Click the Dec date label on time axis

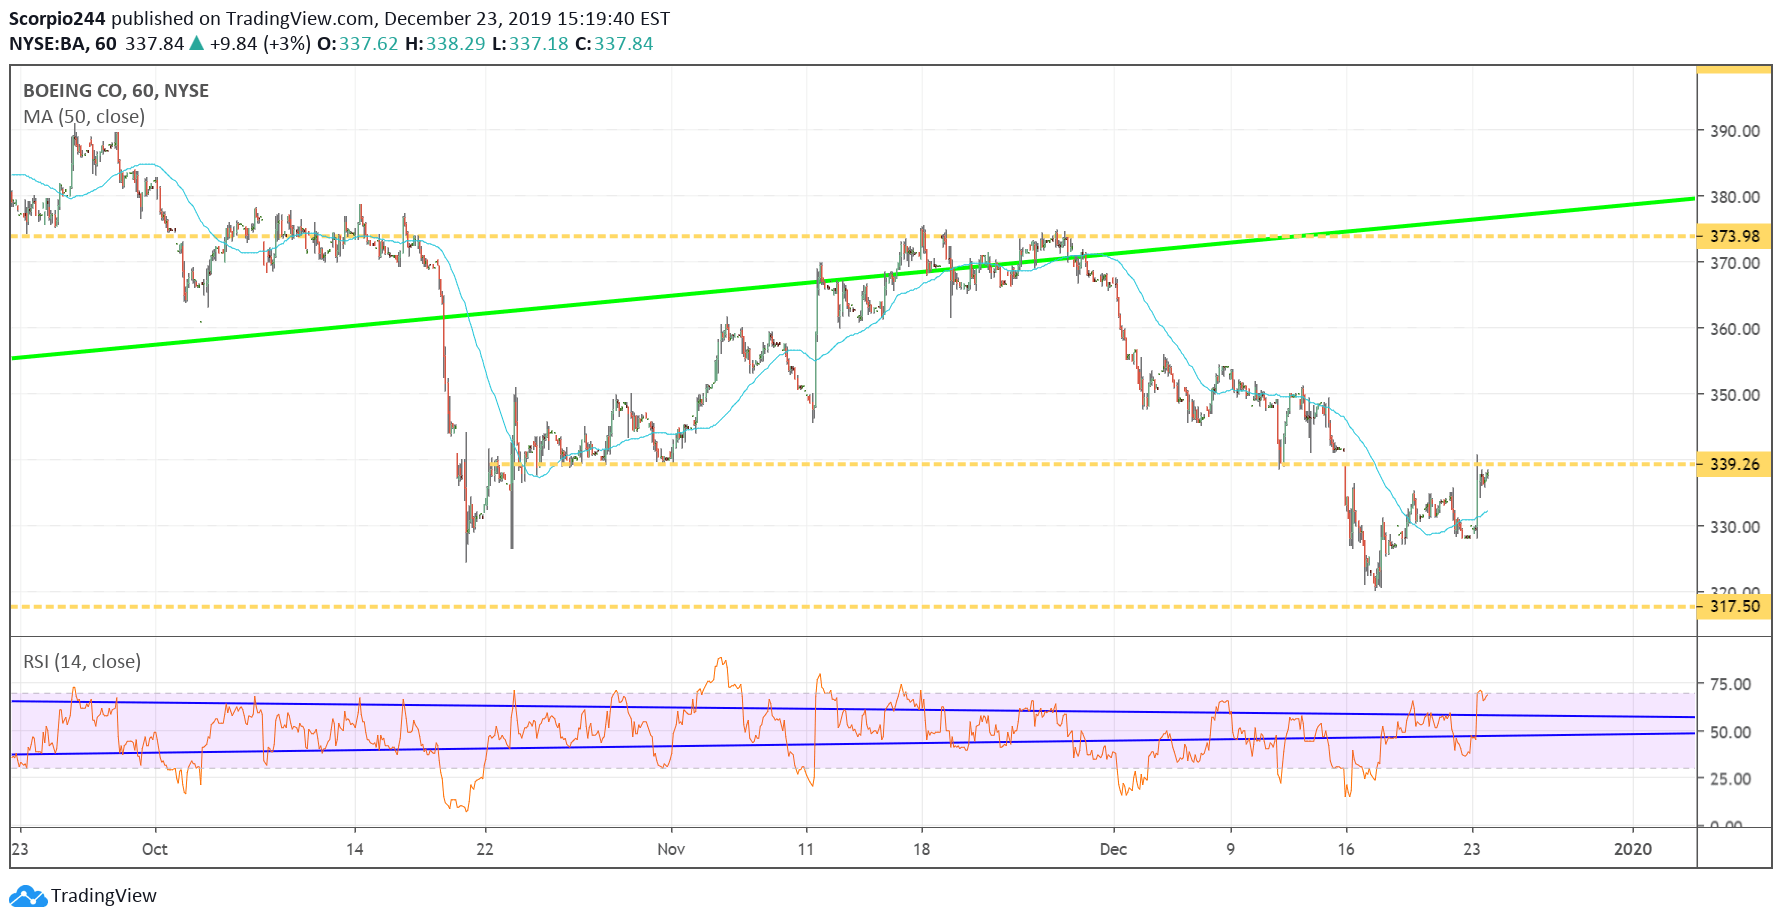click(x=1113, y=849)
